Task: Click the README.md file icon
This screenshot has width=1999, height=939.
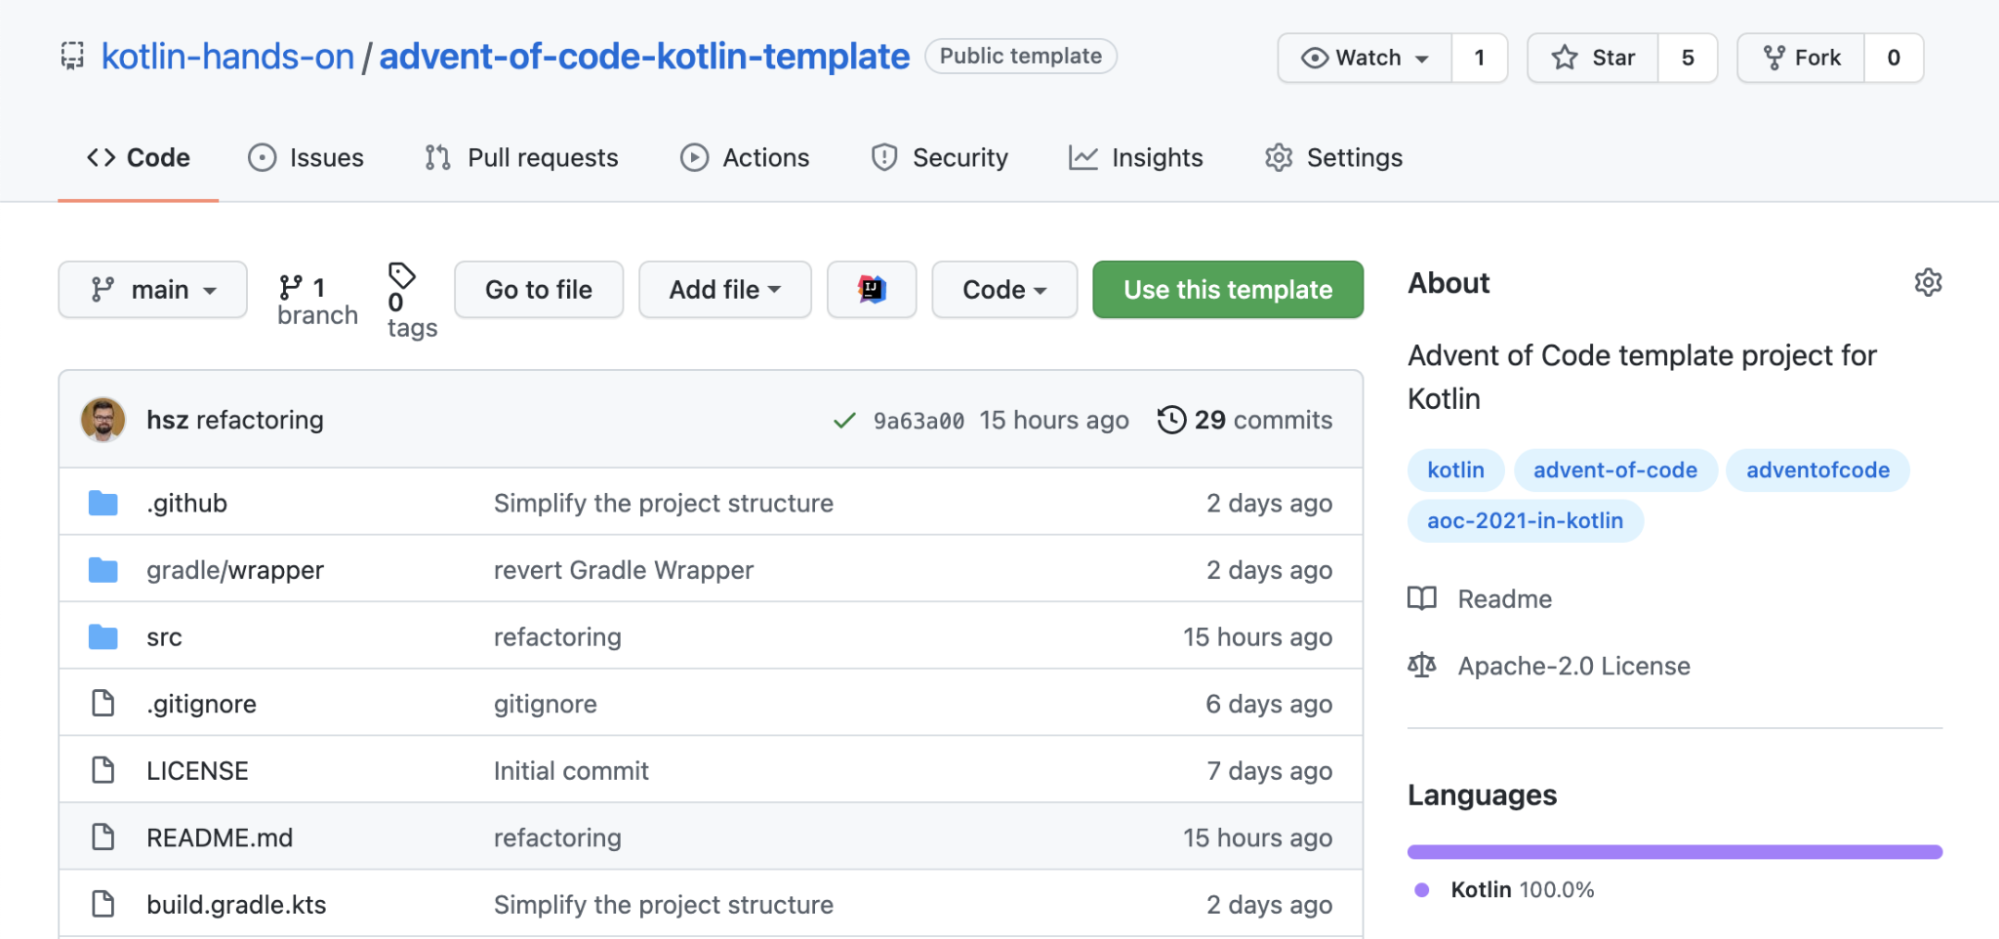Action: coord(103,838)
